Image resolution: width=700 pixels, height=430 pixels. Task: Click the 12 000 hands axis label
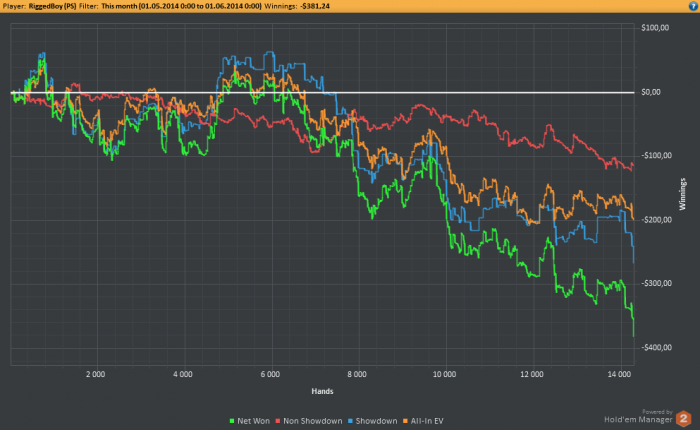532,374
